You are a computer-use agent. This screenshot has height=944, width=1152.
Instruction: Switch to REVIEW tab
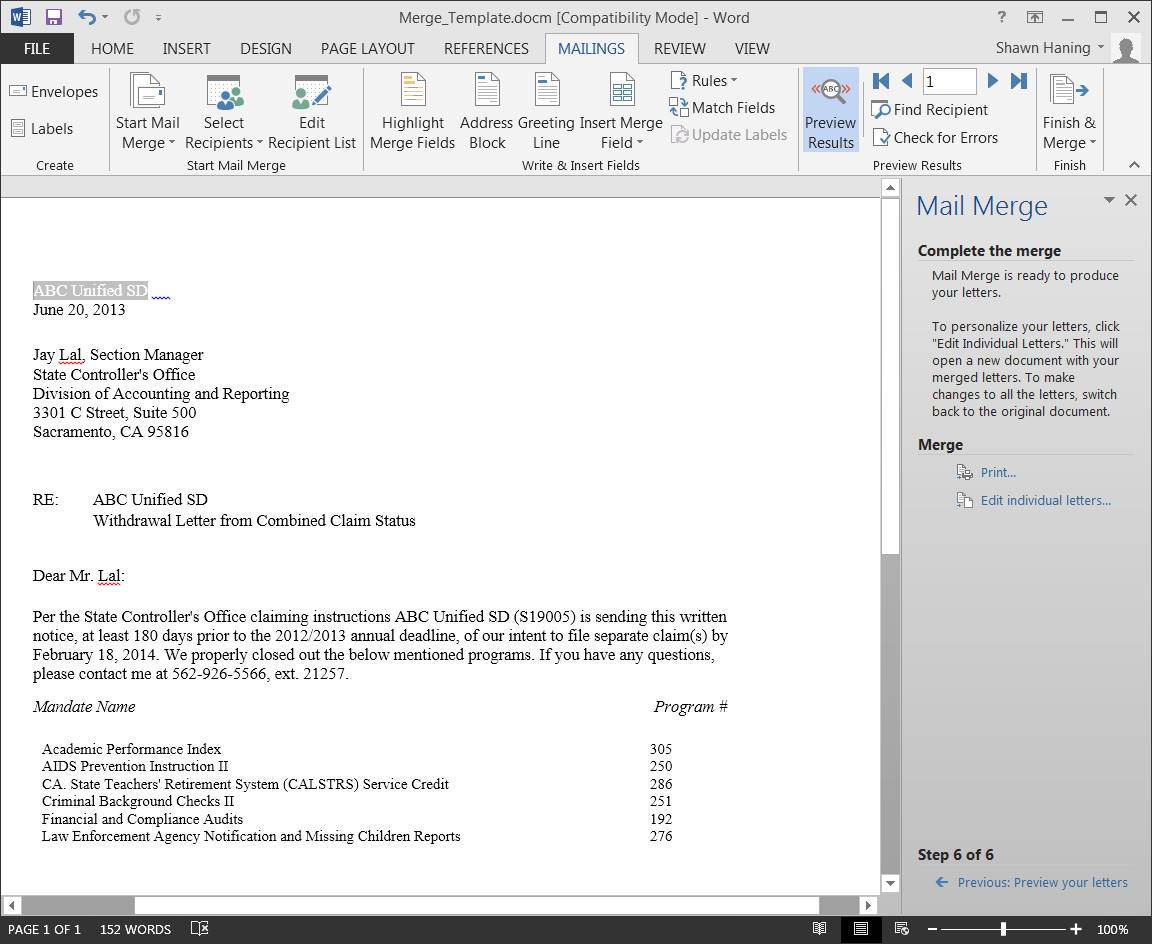point(680,48)
